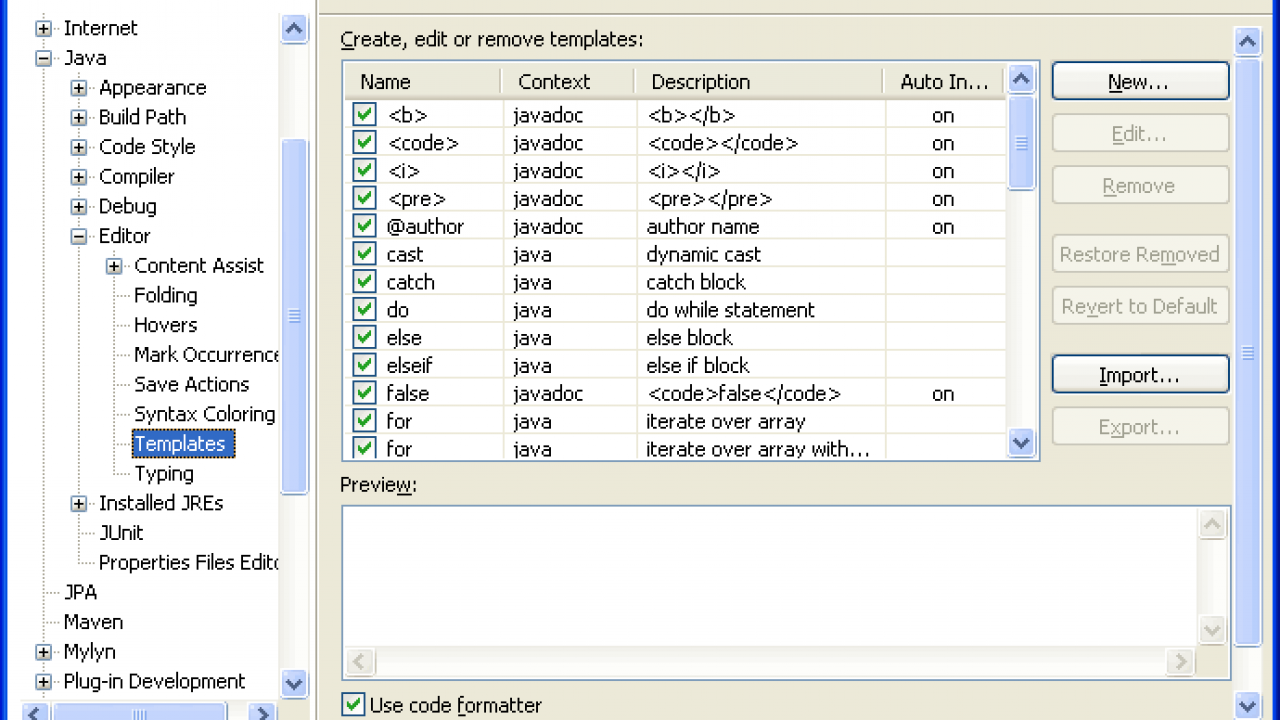1280x720 pixels.
Task: Uncheck the do template checkbox
Action: tap(364, 310)
